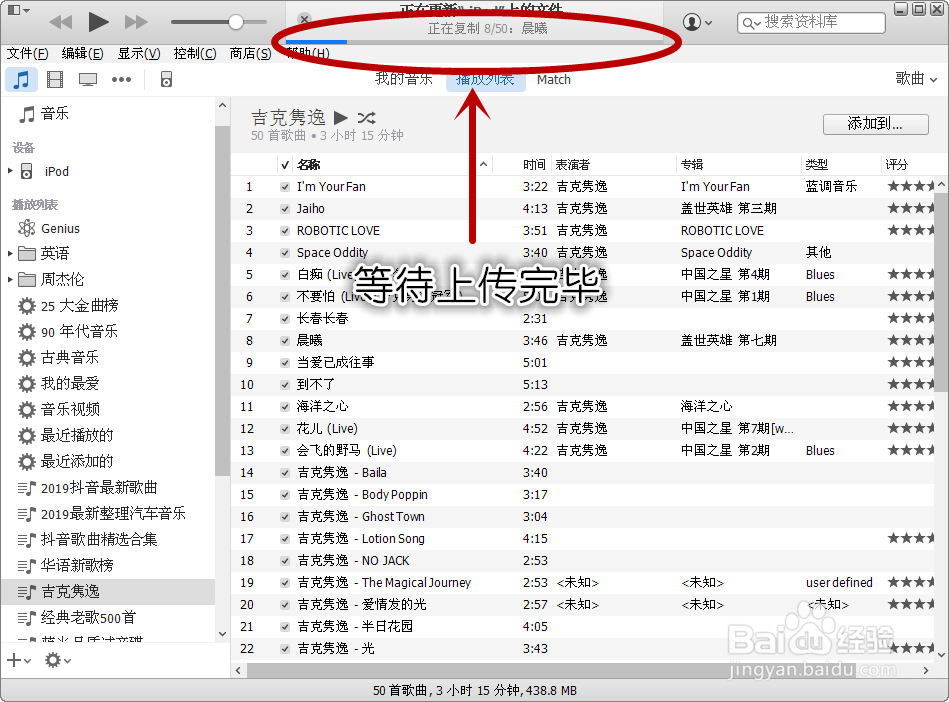The image size is (949, 702).
Task: Click the sidebar scroll down arrow
Action: click(222, 634)
